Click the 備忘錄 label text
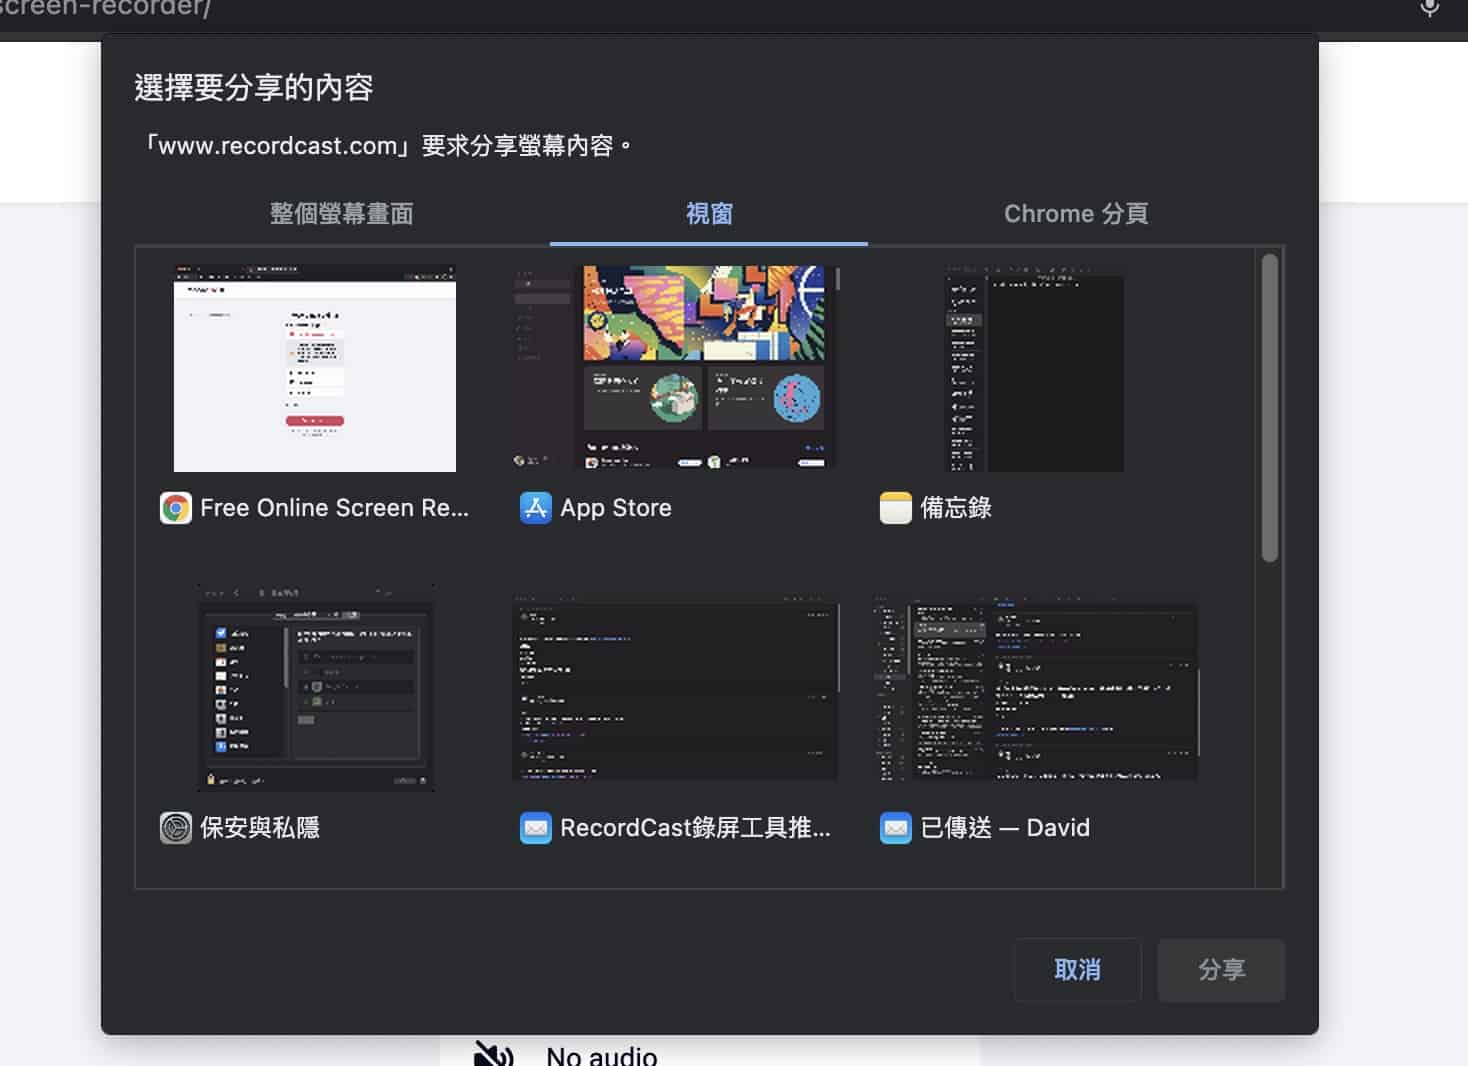The width and height of the screenshot is (1468, 1066). pos(956,508)
